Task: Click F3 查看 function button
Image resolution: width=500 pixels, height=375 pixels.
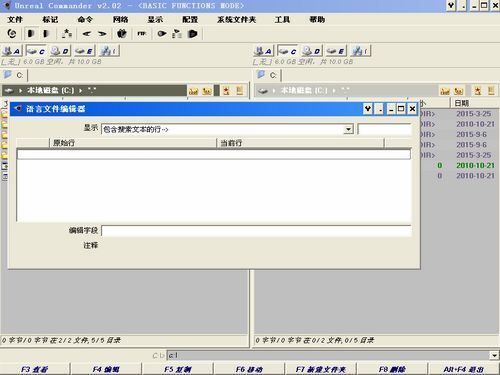Action: point(35,369)
